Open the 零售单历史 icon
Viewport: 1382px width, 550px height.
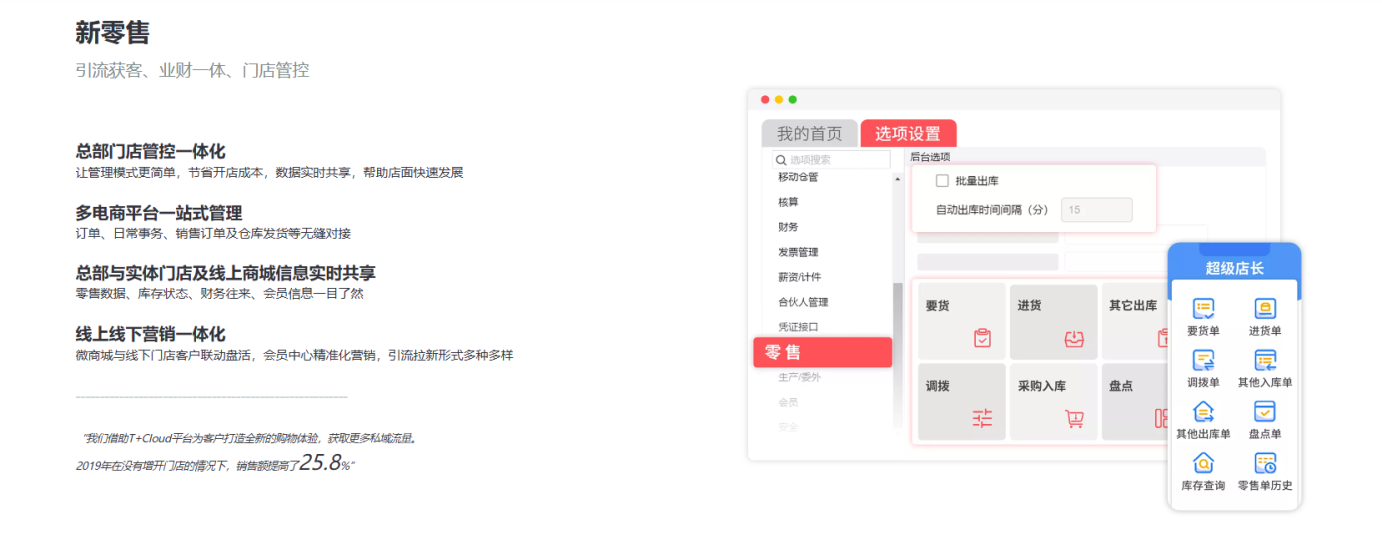[1265, 463]
